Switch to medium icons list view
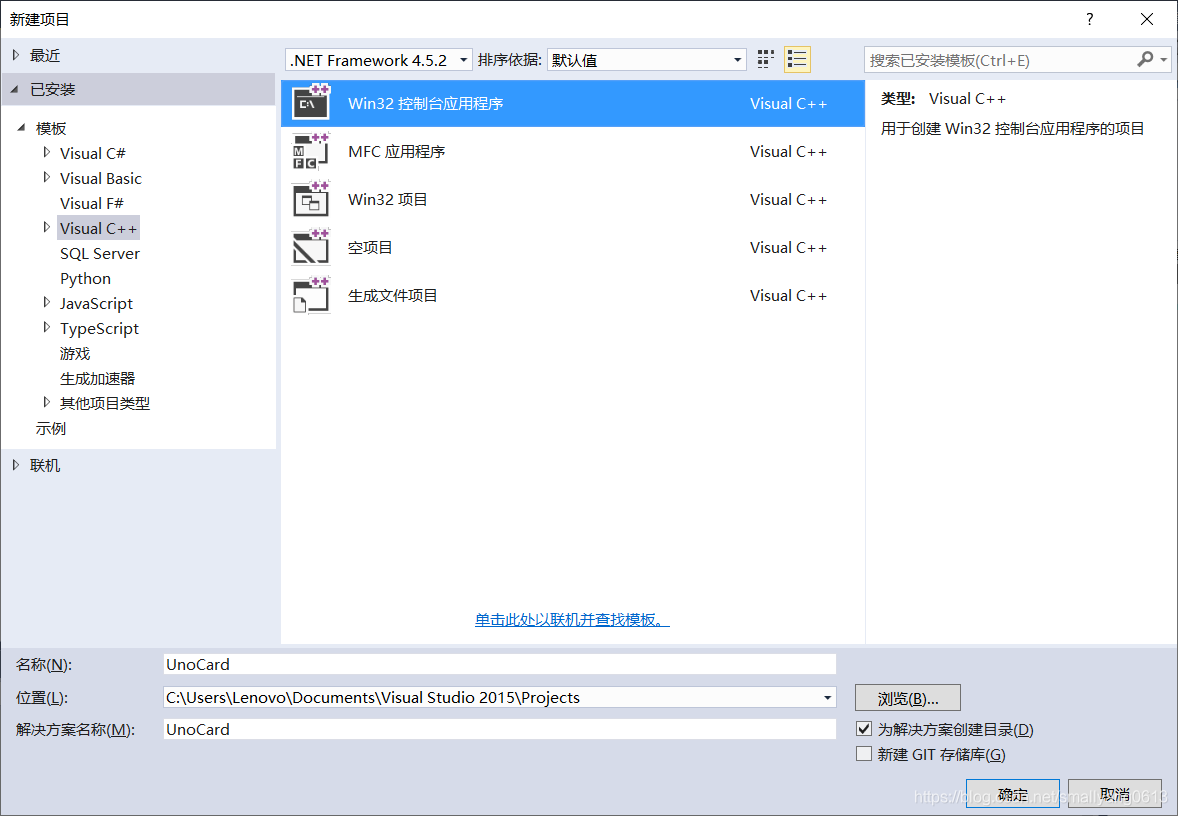 [x=797, y=59]
